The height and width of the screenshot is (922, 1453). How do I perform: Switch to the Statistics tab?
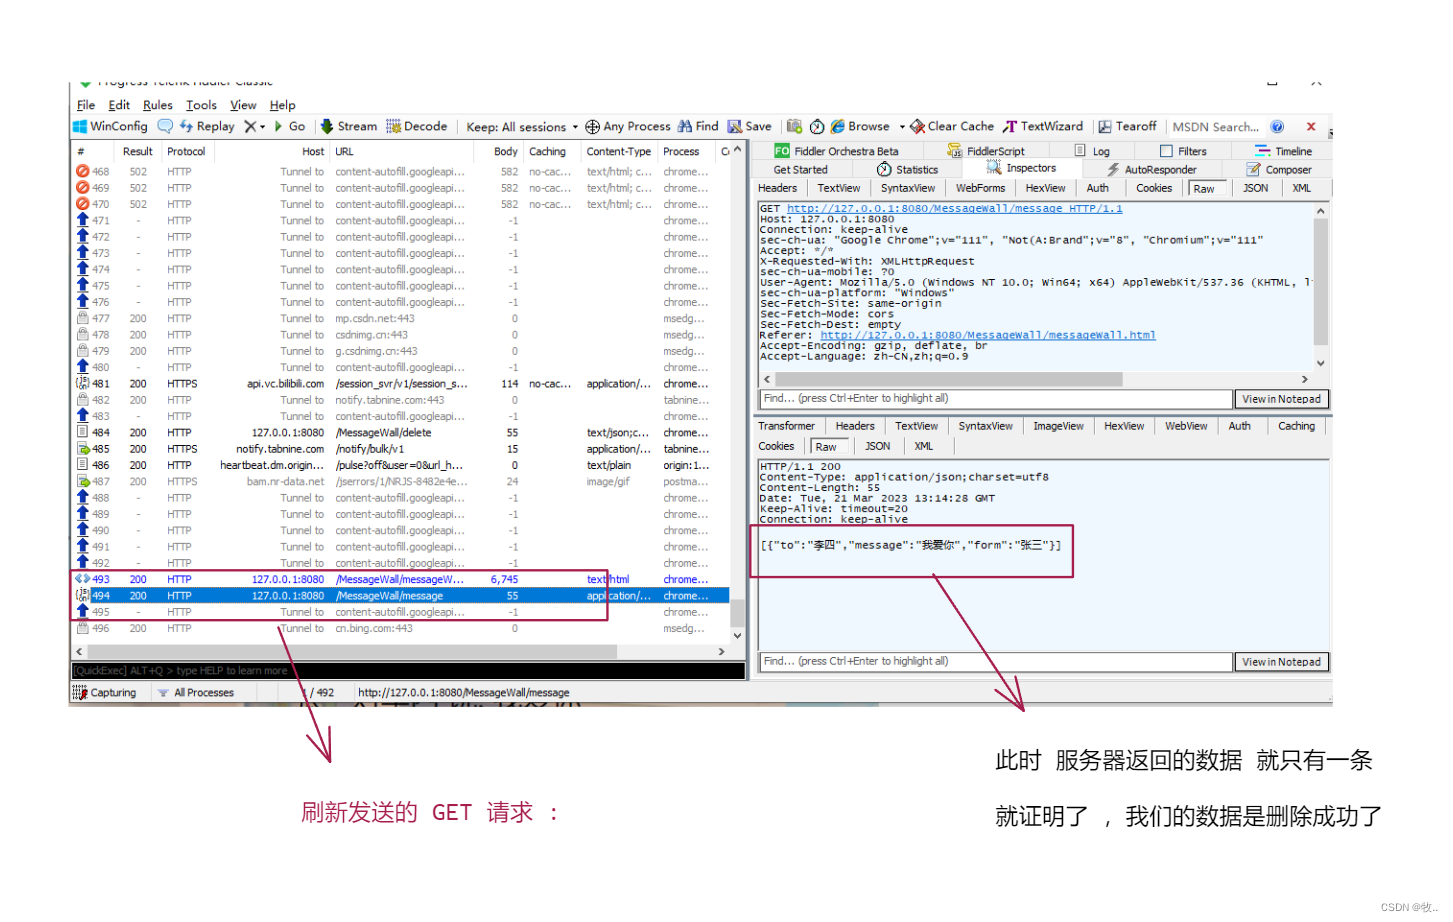point(907,170)
